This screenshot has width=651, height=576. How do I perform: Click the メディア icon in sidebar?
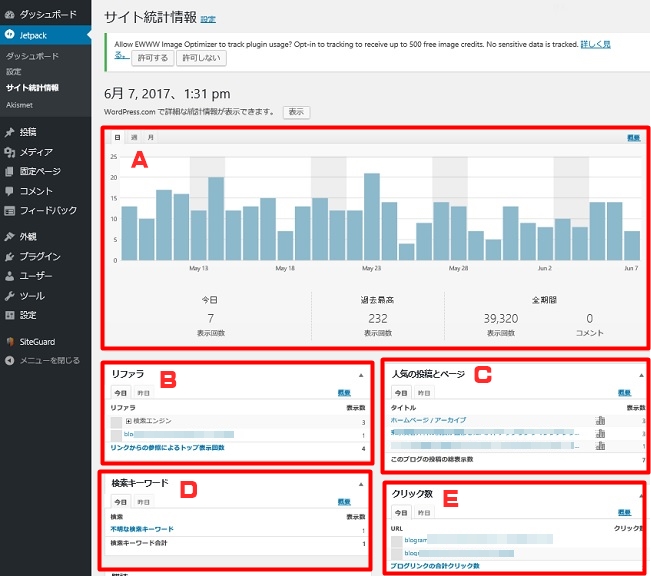(x=10, y=152)
